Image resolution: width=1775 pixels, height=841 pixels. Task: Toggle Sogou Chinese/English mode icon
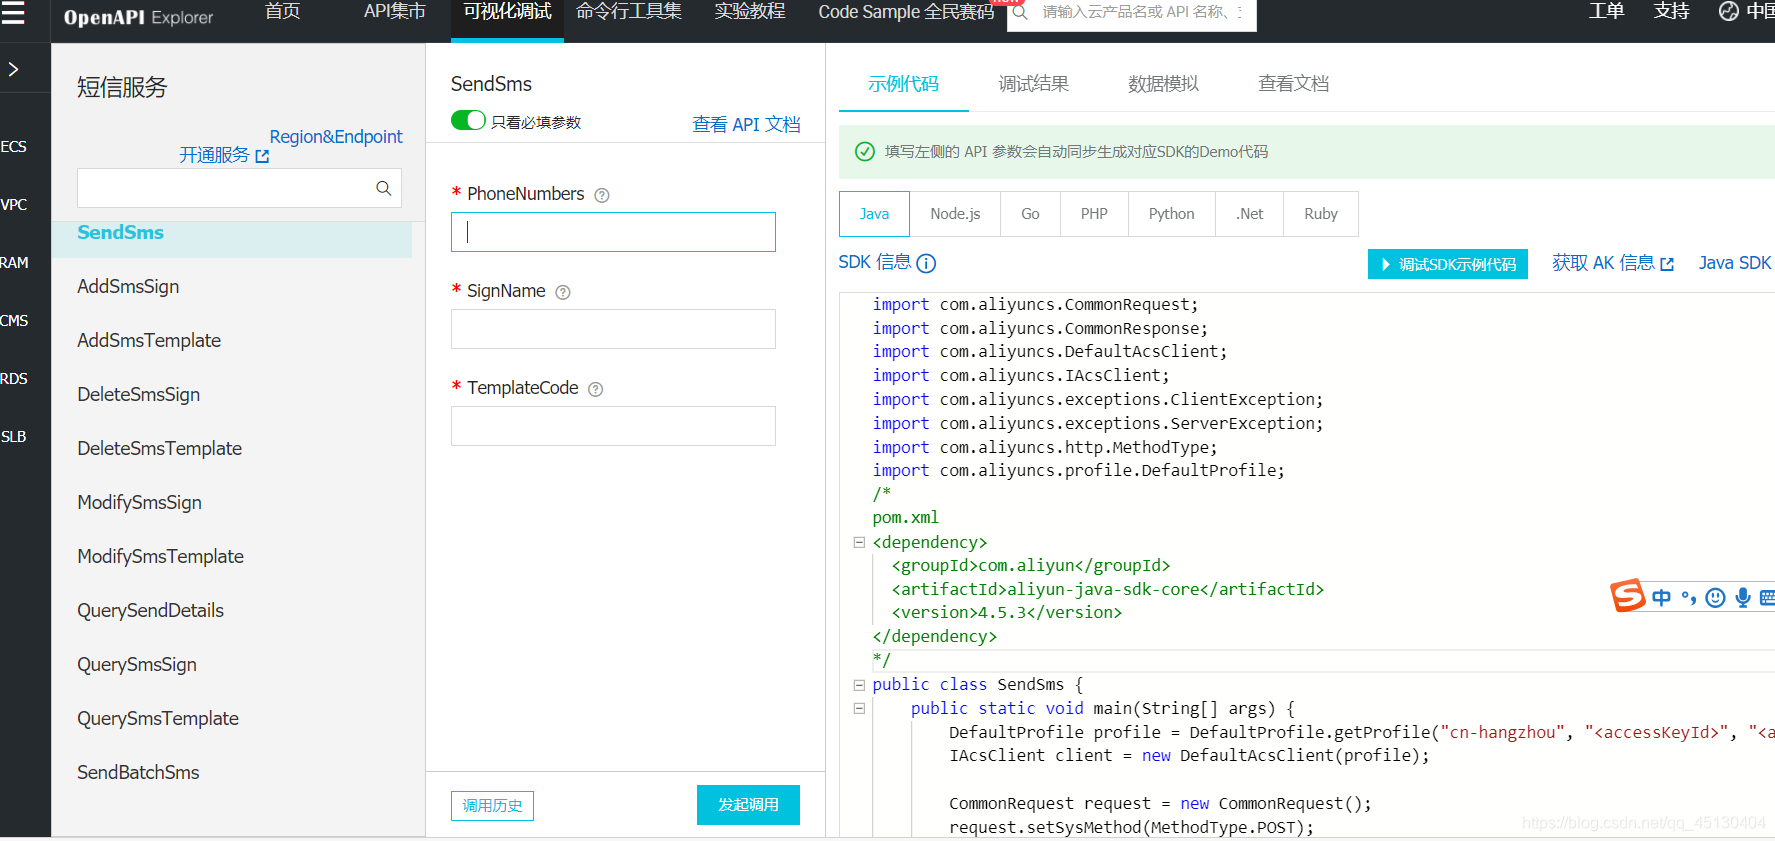click(1661, 598)
